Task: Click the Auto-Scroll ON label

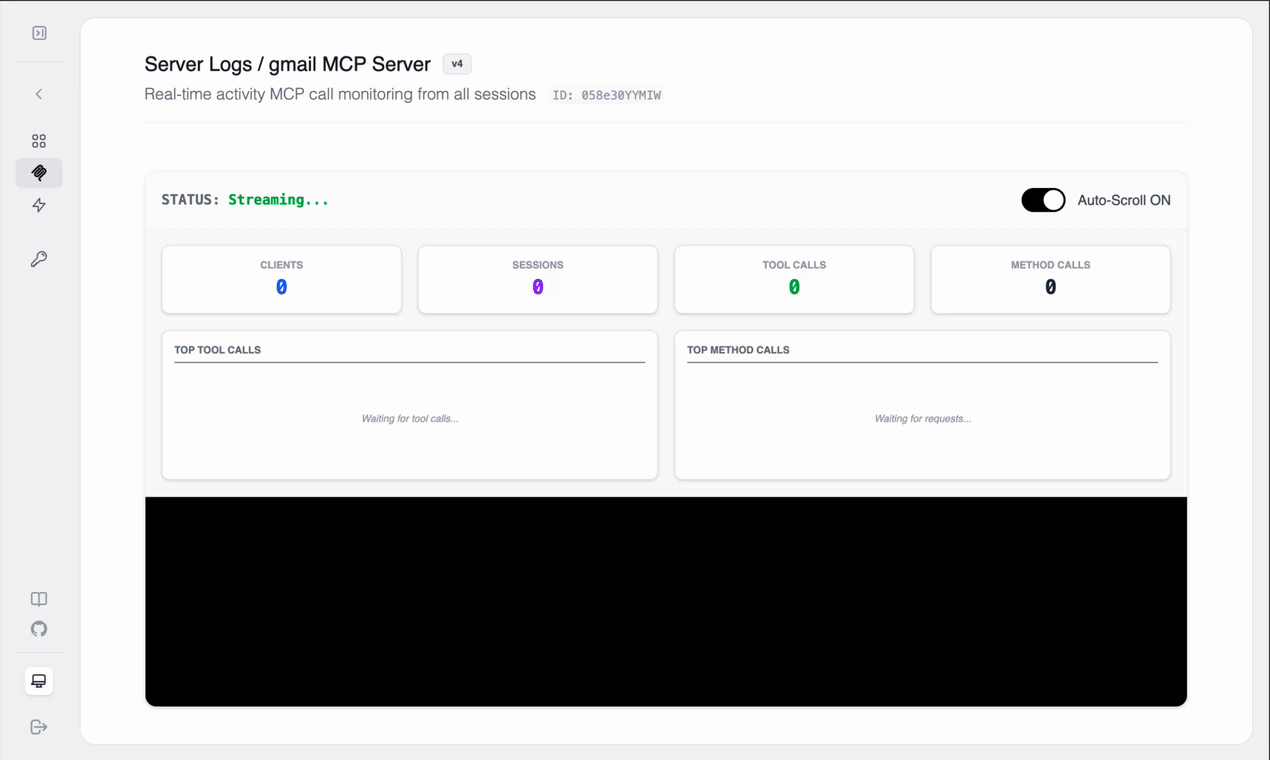Action: [1124, 200]
